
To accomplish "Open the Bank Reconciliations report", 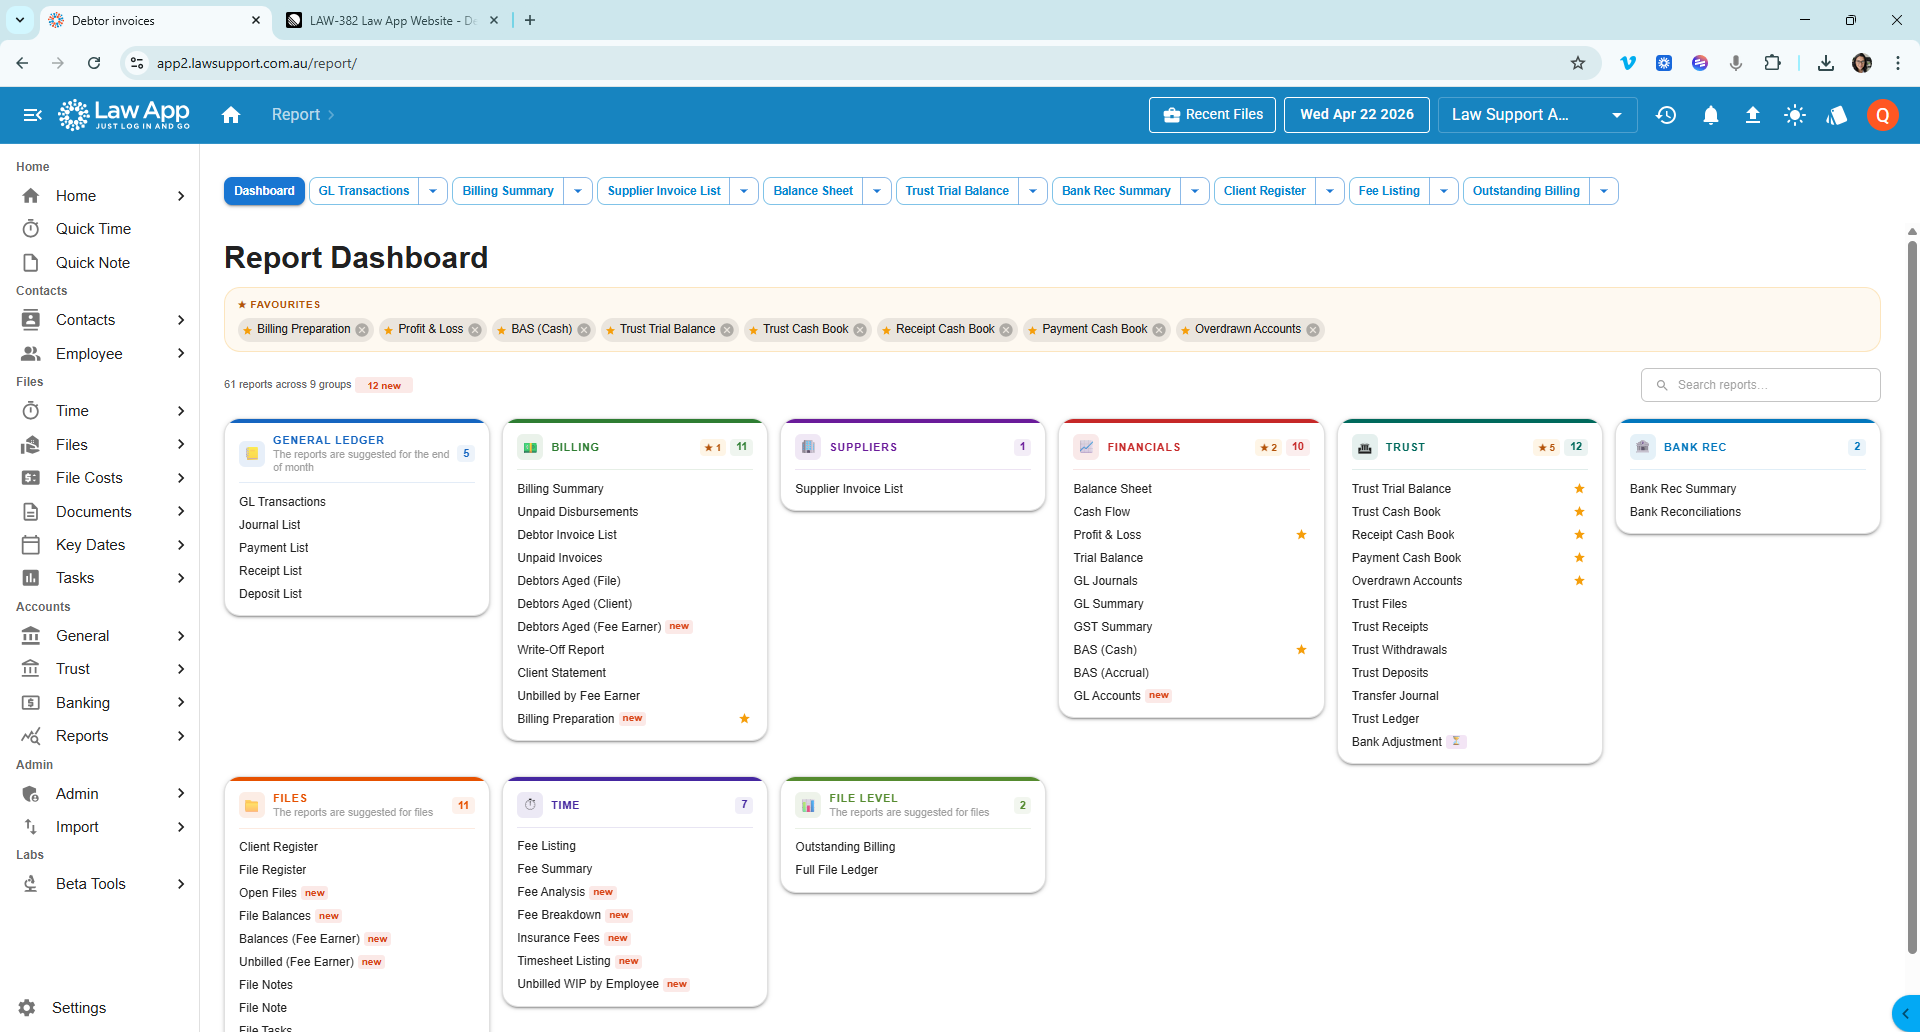I will [1685, 512].
